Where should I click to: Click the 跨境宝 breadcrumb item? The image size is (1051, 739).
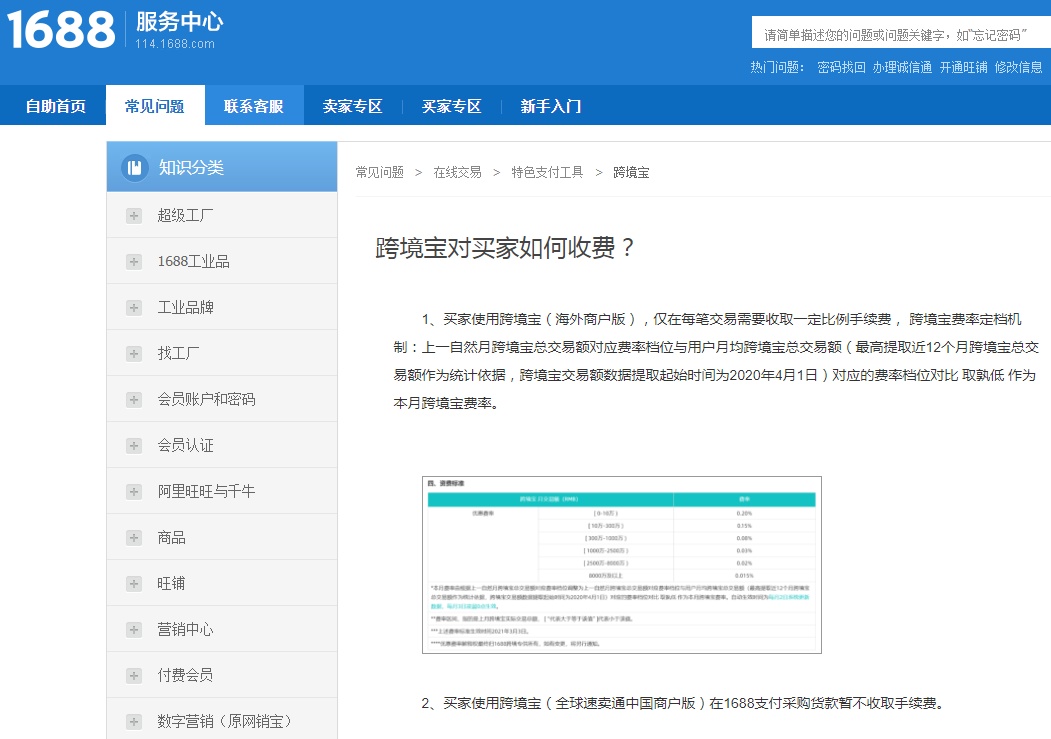pyautogui.click(x=631, y=172)
